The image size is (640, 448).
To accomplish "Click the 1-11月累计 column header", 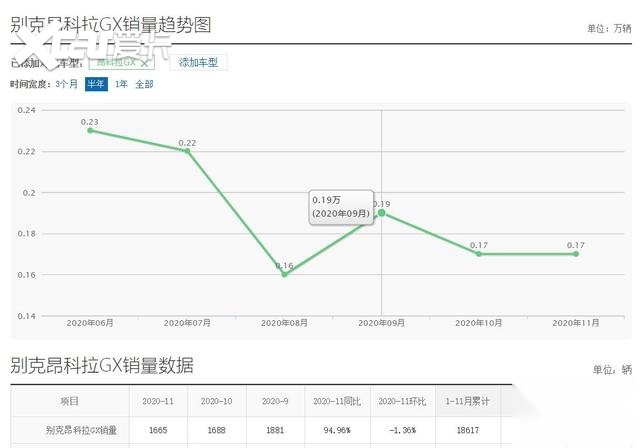I will pos(464,401).
